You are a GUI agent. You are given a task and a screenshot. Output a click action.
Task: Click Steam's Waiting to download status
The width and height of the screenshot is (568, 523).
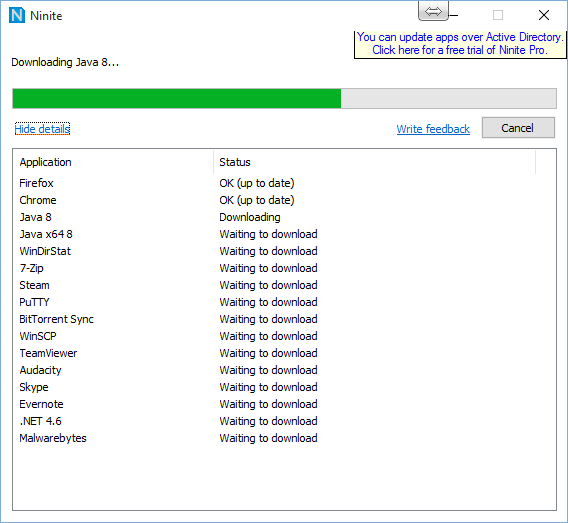[x=268, y=285]
